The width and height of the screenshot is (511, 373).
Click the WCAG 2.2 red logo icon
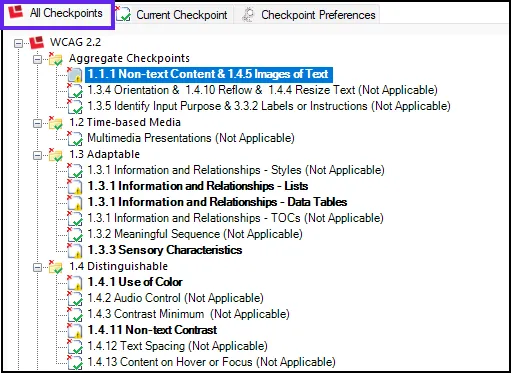(37, 42)
